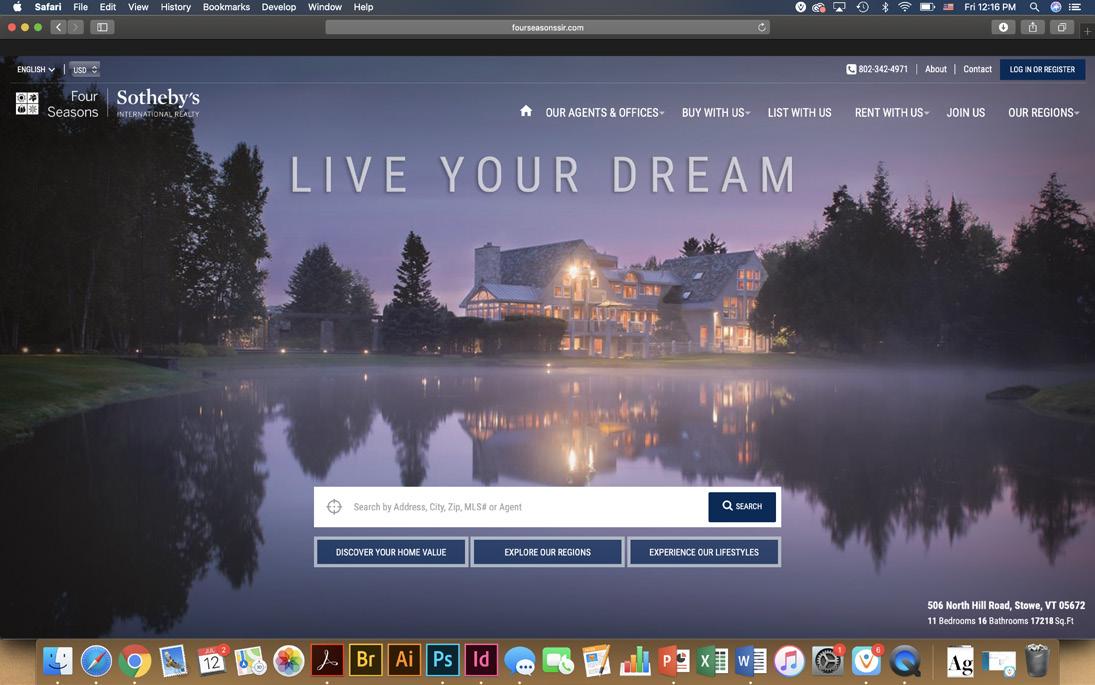Open Finder from the dock

click(x=57, y=661)
